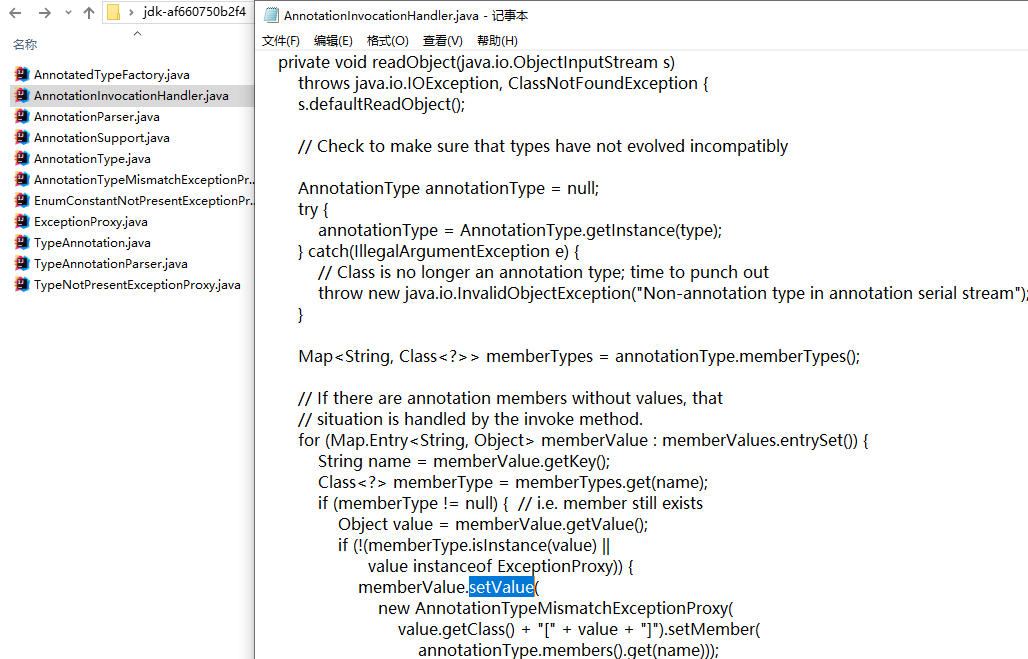Screen dimensions: 1028x659
Task: Click the 'for (Map.Entry<String, Object>' loop line
Action: click(x=583, y=440)
